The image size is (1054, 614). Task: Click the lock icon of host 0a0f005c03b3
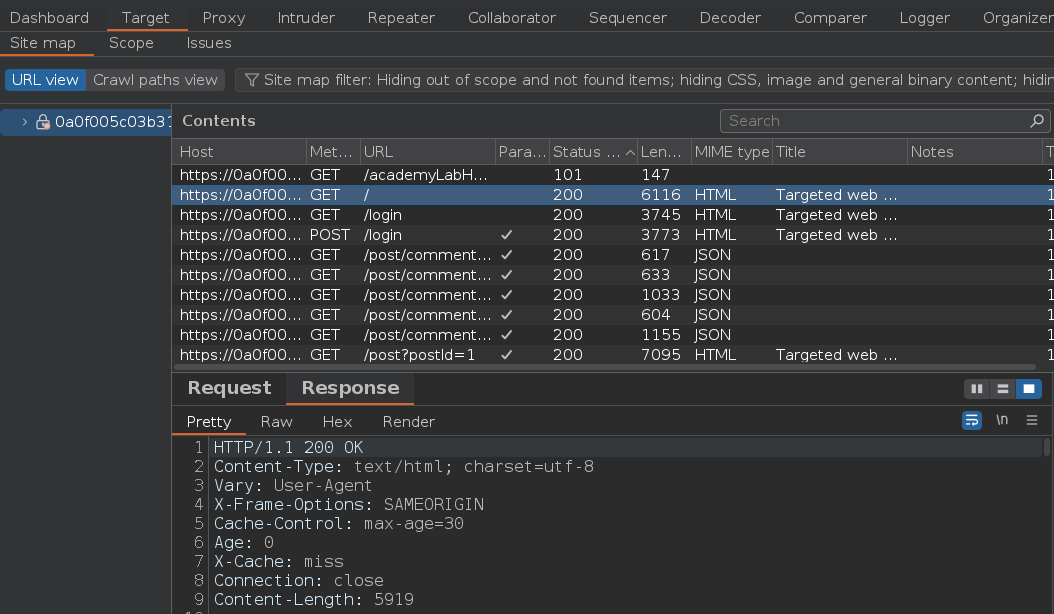pyautogui.click(x=43, y=122)
